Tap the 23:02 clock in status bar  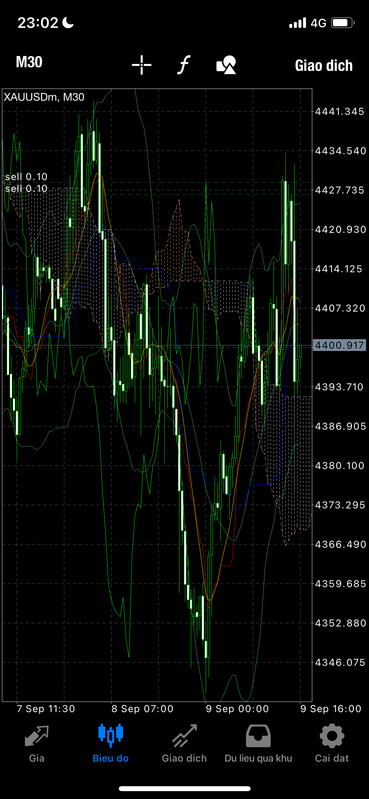pyautogui.click(x=38, y=23)
